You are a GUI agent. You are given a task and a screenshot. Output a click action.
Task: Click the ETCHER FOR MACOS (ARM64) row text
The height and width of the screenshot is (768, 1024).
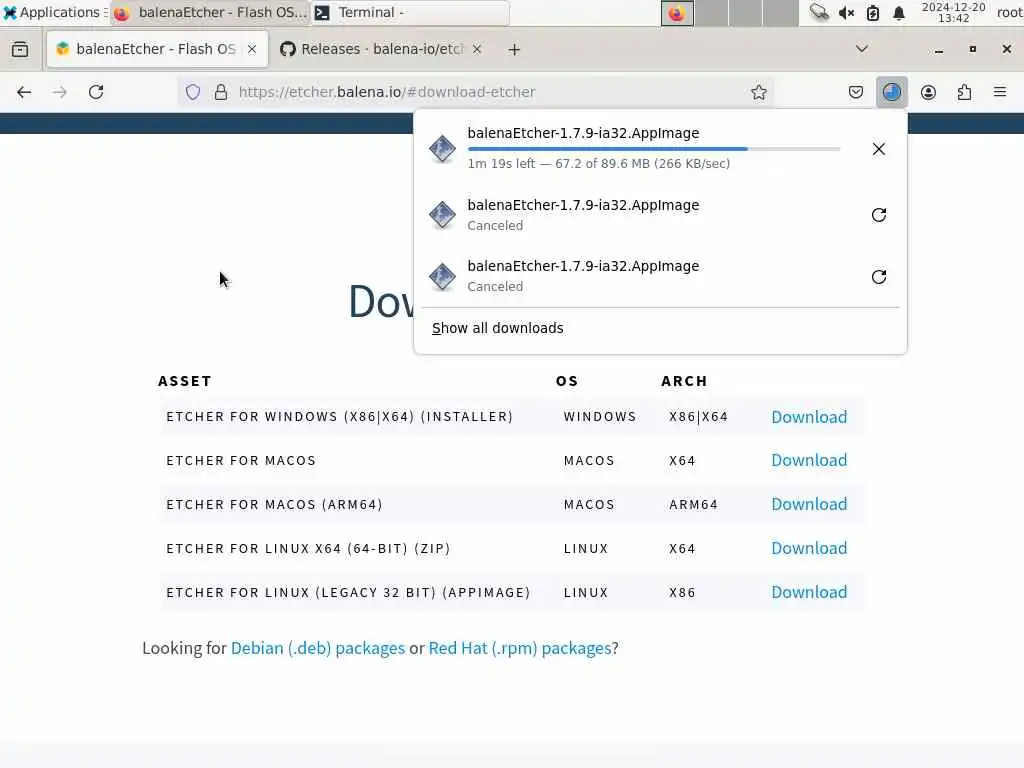[x=274, y=505]
